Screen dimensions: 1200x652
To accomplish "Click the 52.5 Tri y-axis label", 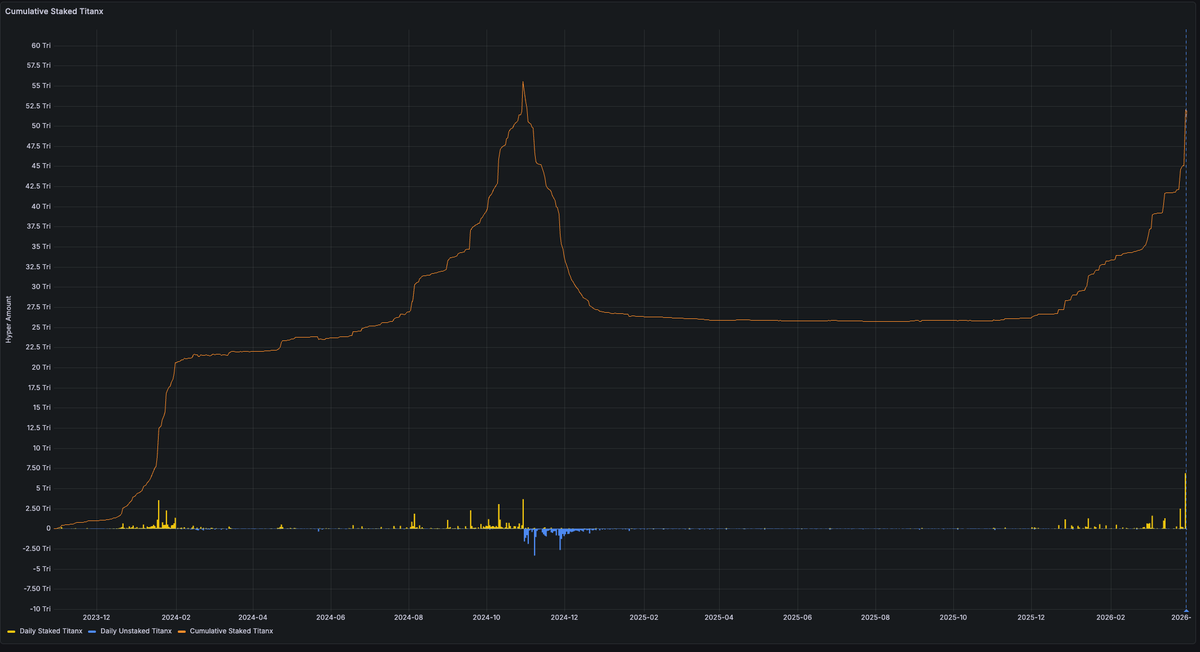I will coord(39,105).
